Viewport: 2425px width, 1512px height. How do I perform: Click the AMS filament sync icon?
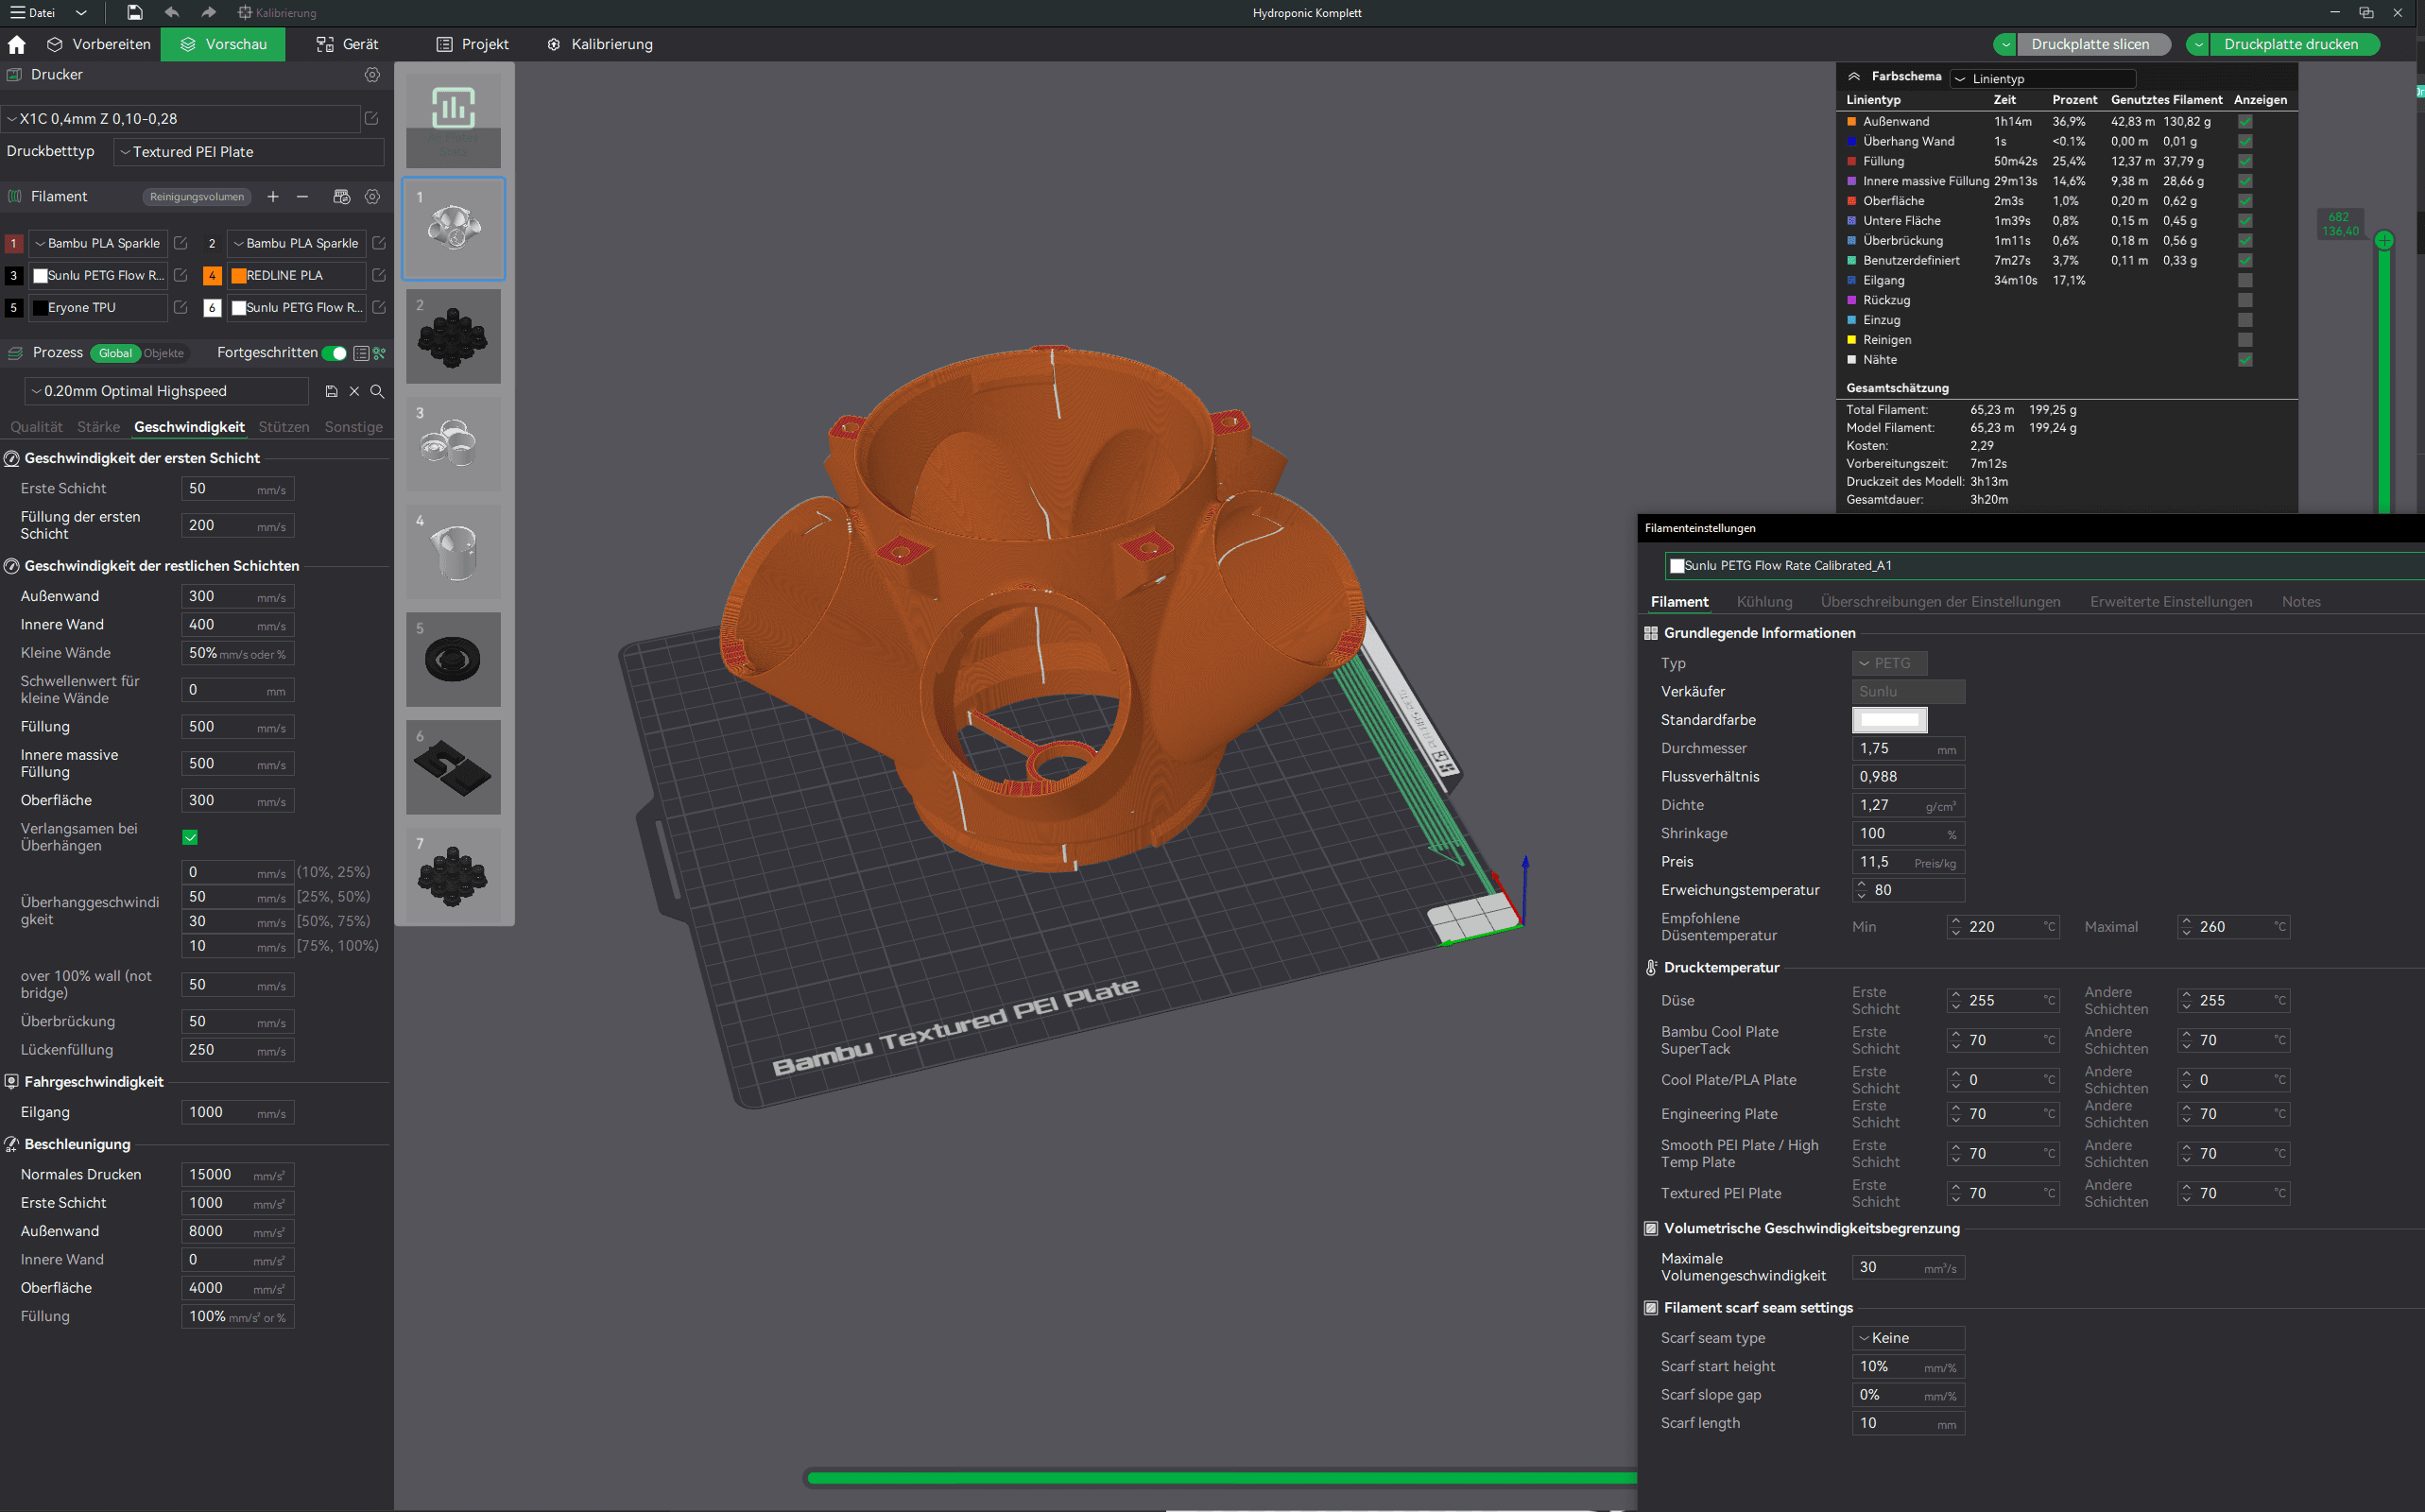pyautogui.click(x=341, y=197)
